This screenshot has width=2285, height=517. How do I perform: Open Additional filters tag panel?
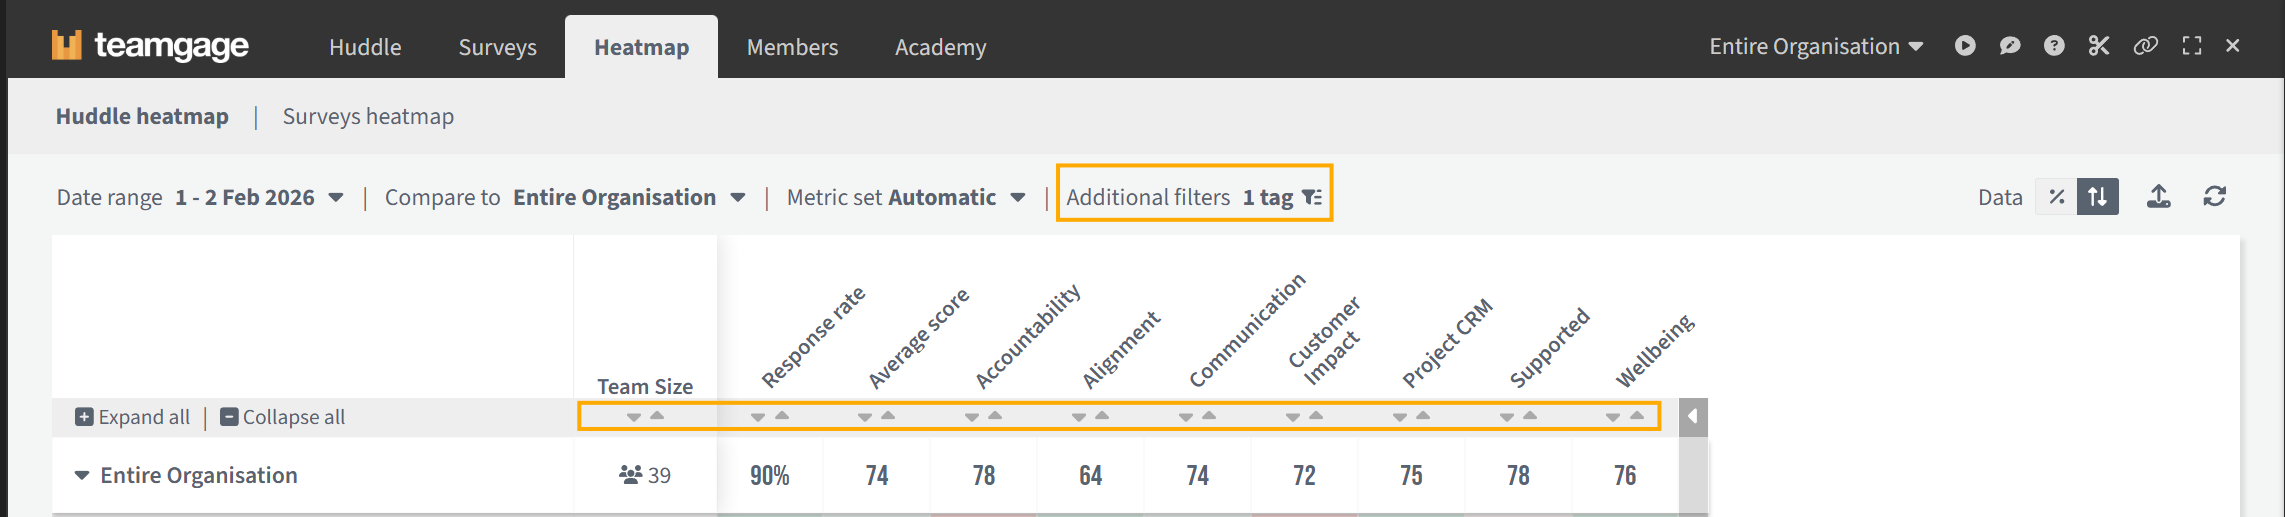(x=1194, y=198)
